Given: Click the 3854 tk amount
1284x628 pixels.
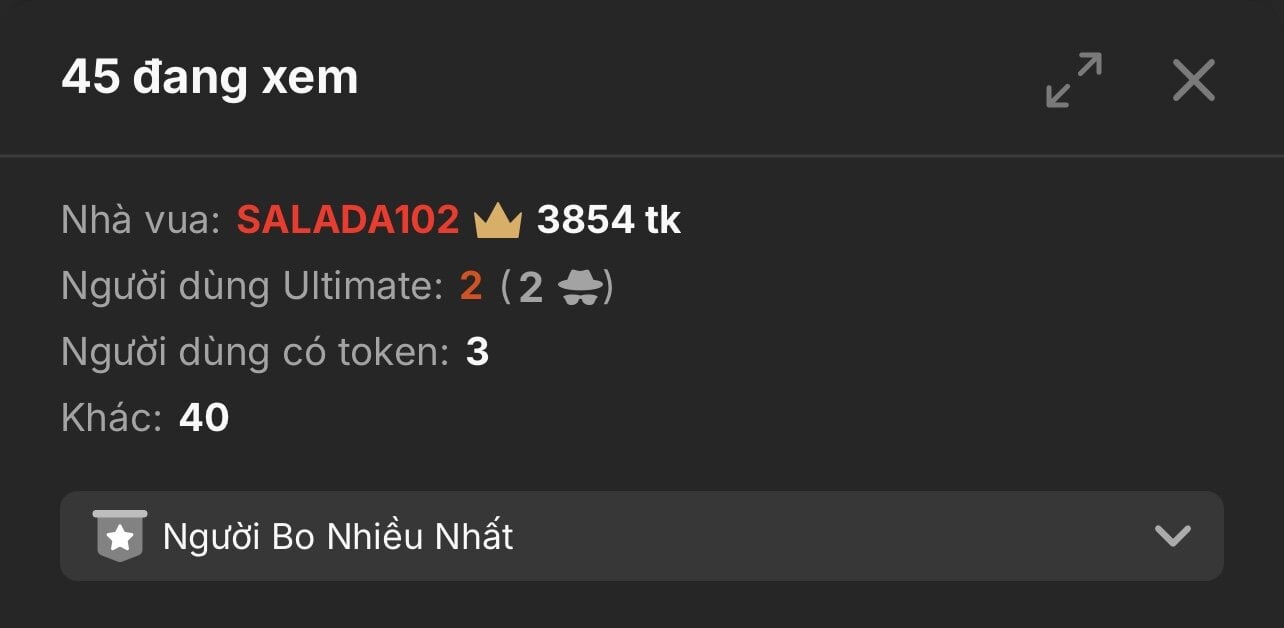Looking at the screenshot, I should tap(609, 220).
